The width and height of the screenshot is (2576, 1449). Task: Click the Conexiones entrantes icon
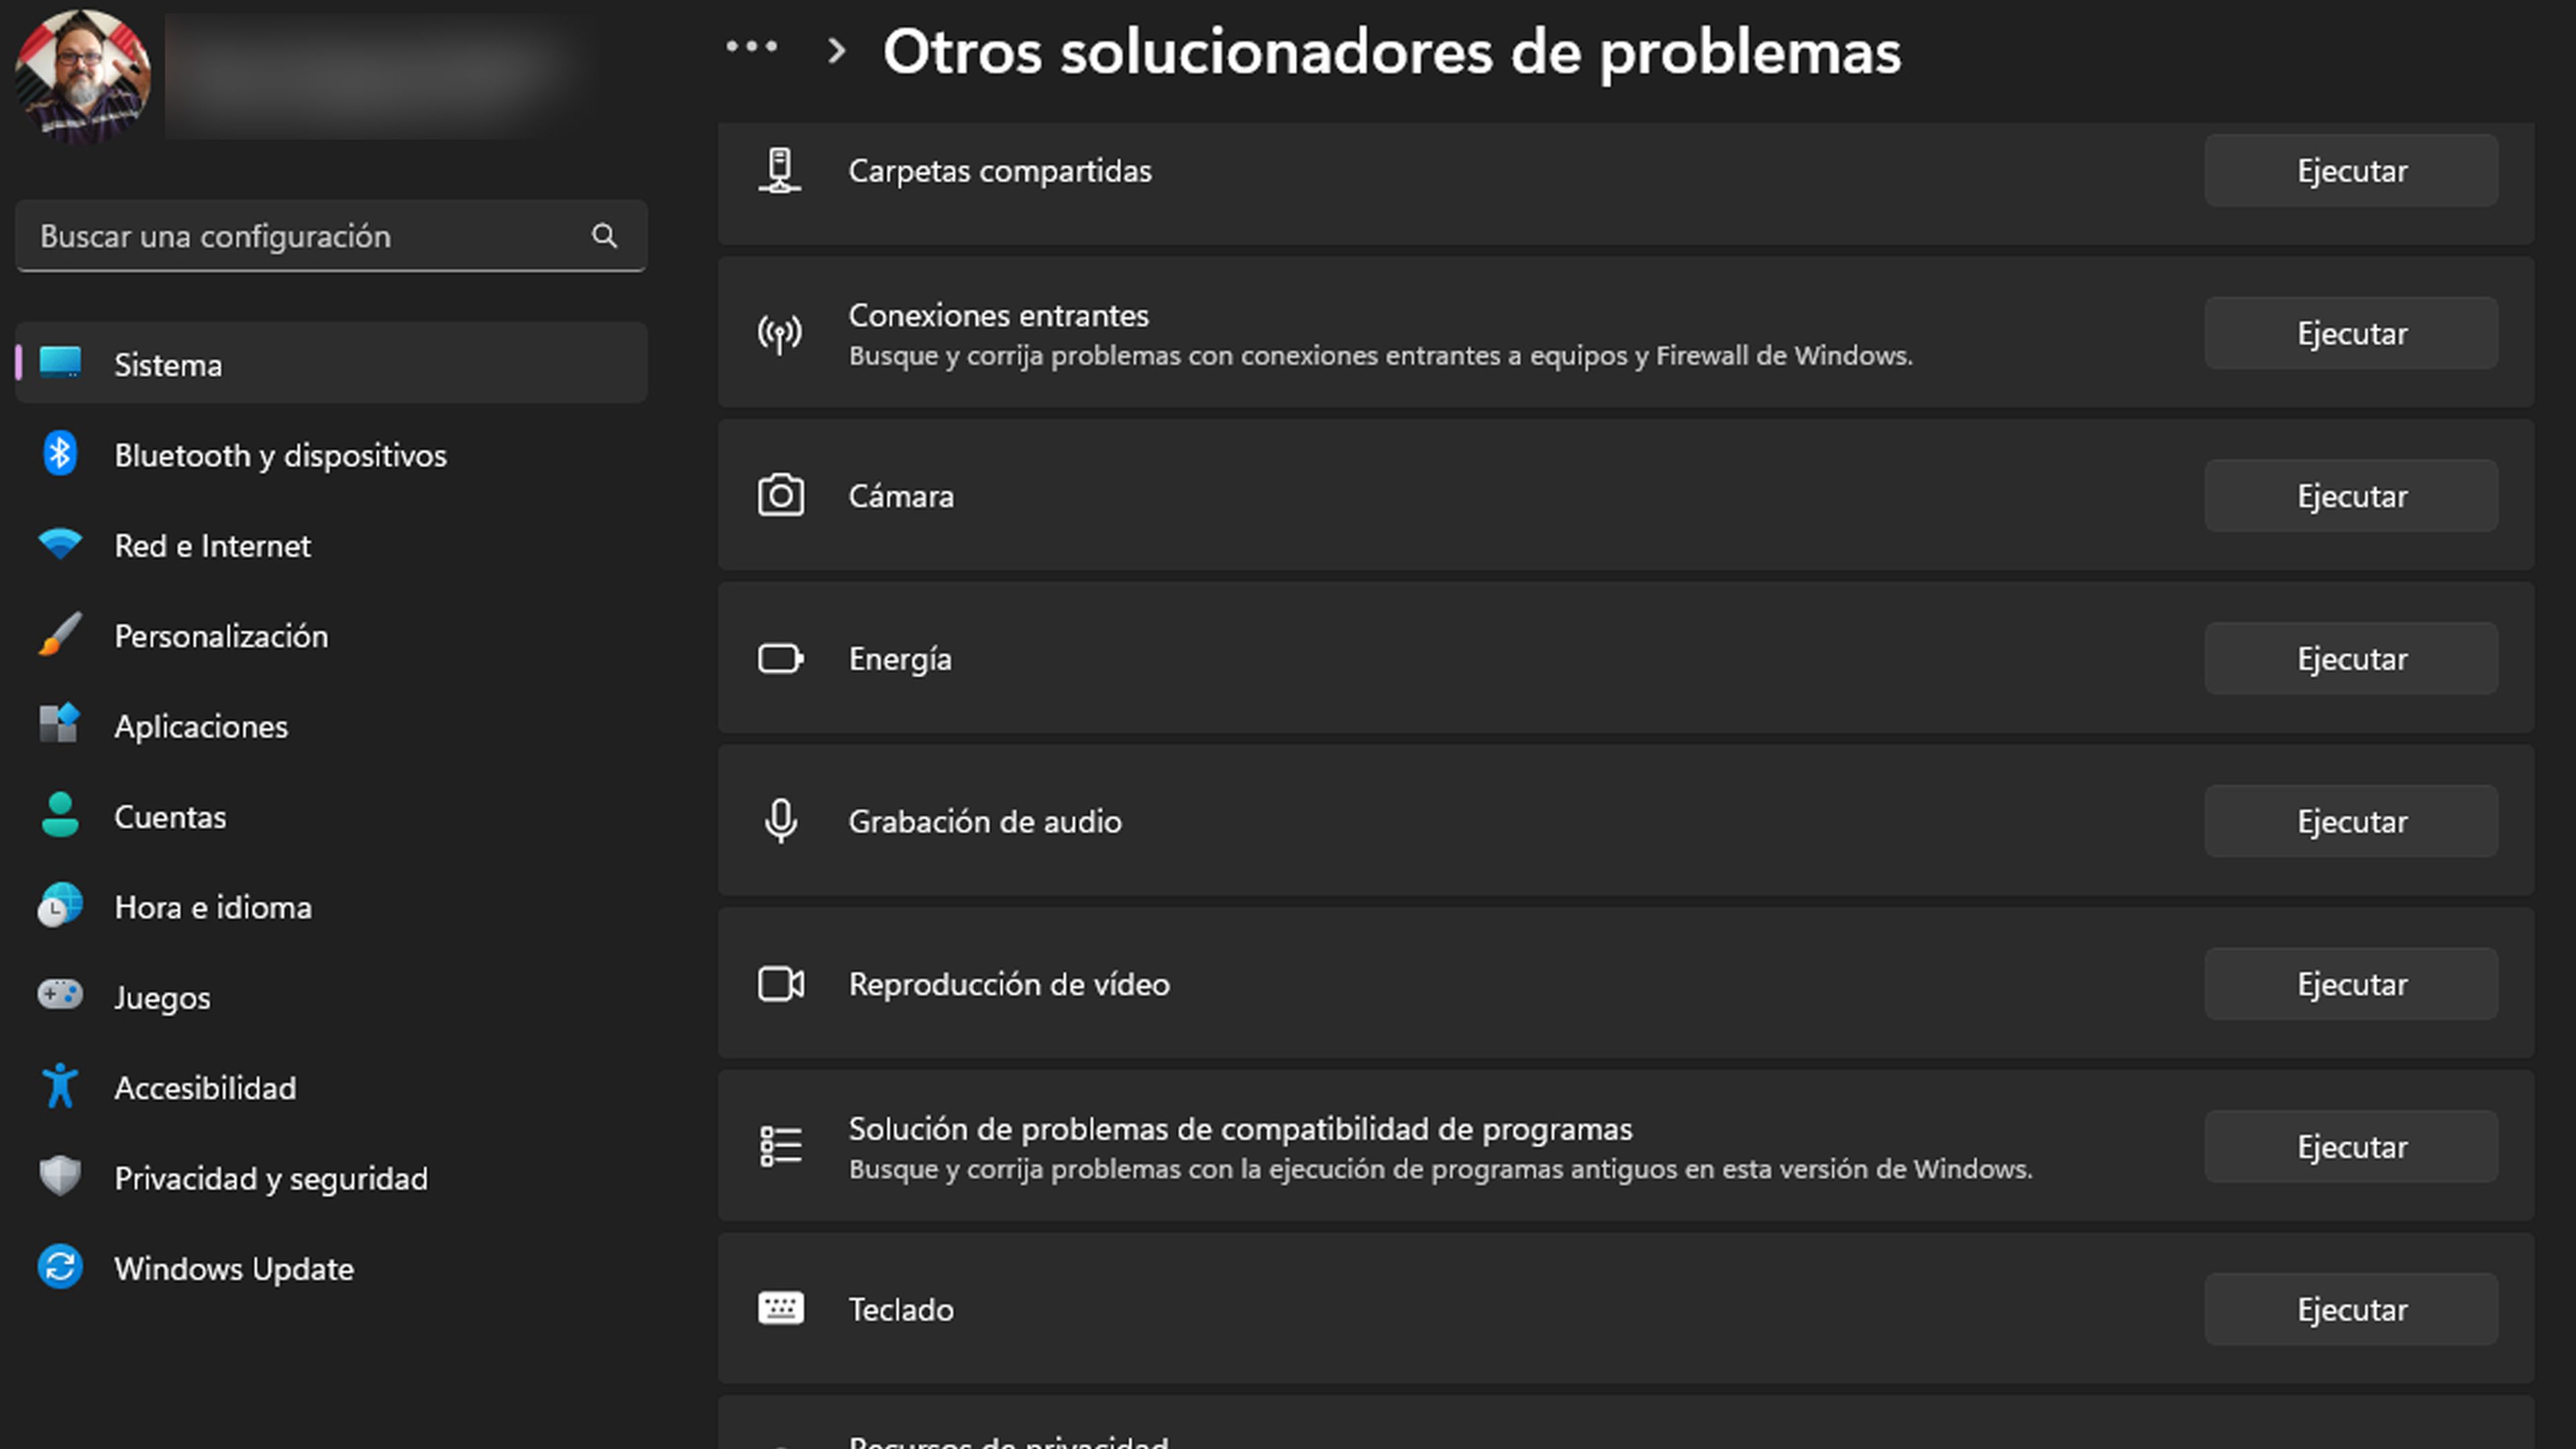(778, 333)
